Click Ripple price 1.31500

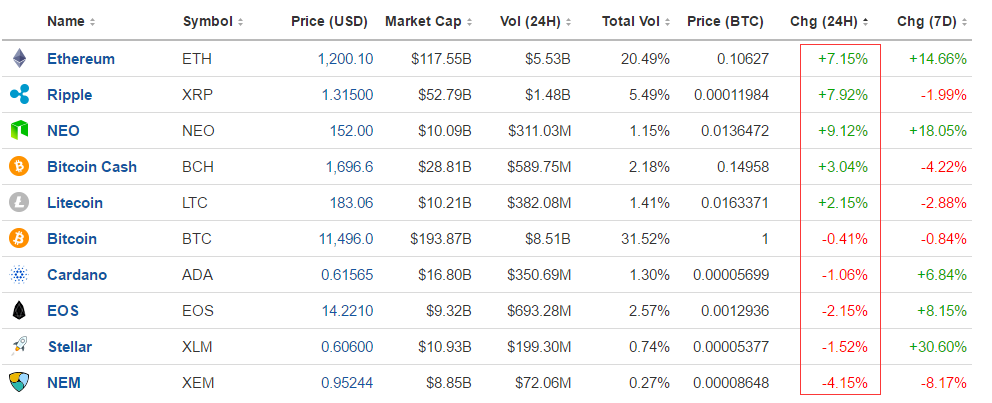(x=347, y=95)
